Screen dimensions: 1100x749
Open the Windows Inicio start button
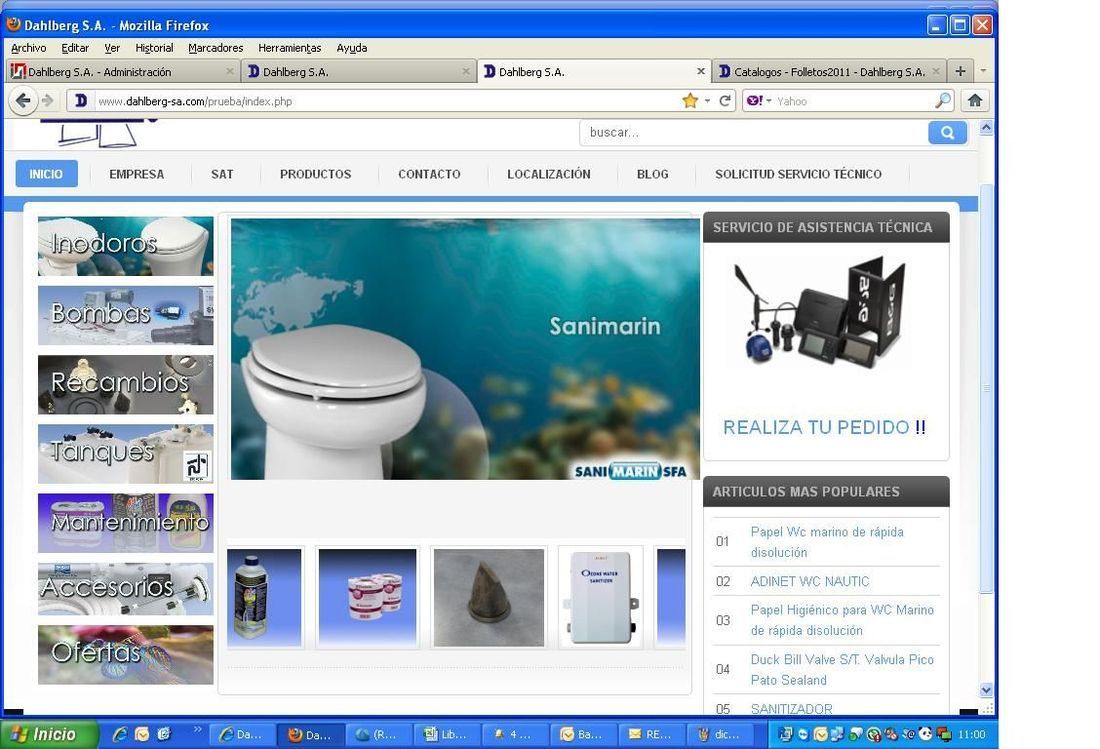point(49,734)
